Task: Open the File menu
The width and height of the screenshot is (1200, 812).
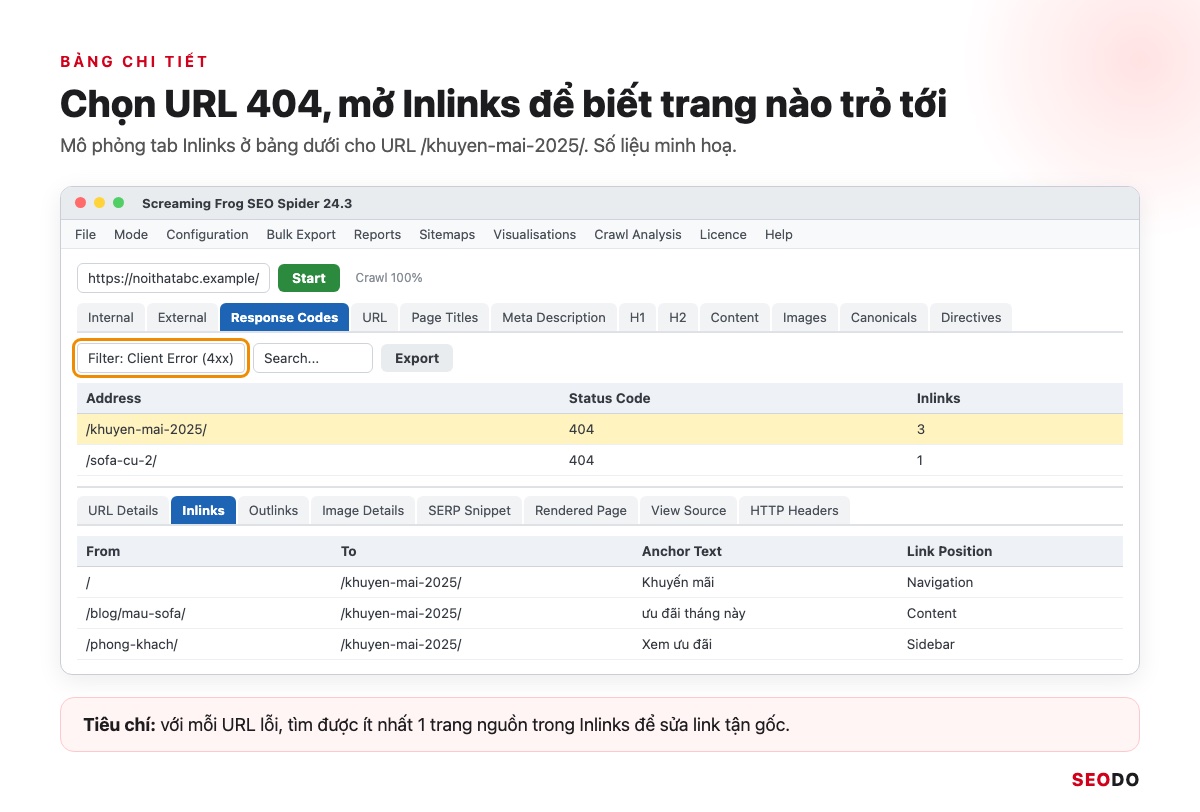Action: tap(86, 234)
